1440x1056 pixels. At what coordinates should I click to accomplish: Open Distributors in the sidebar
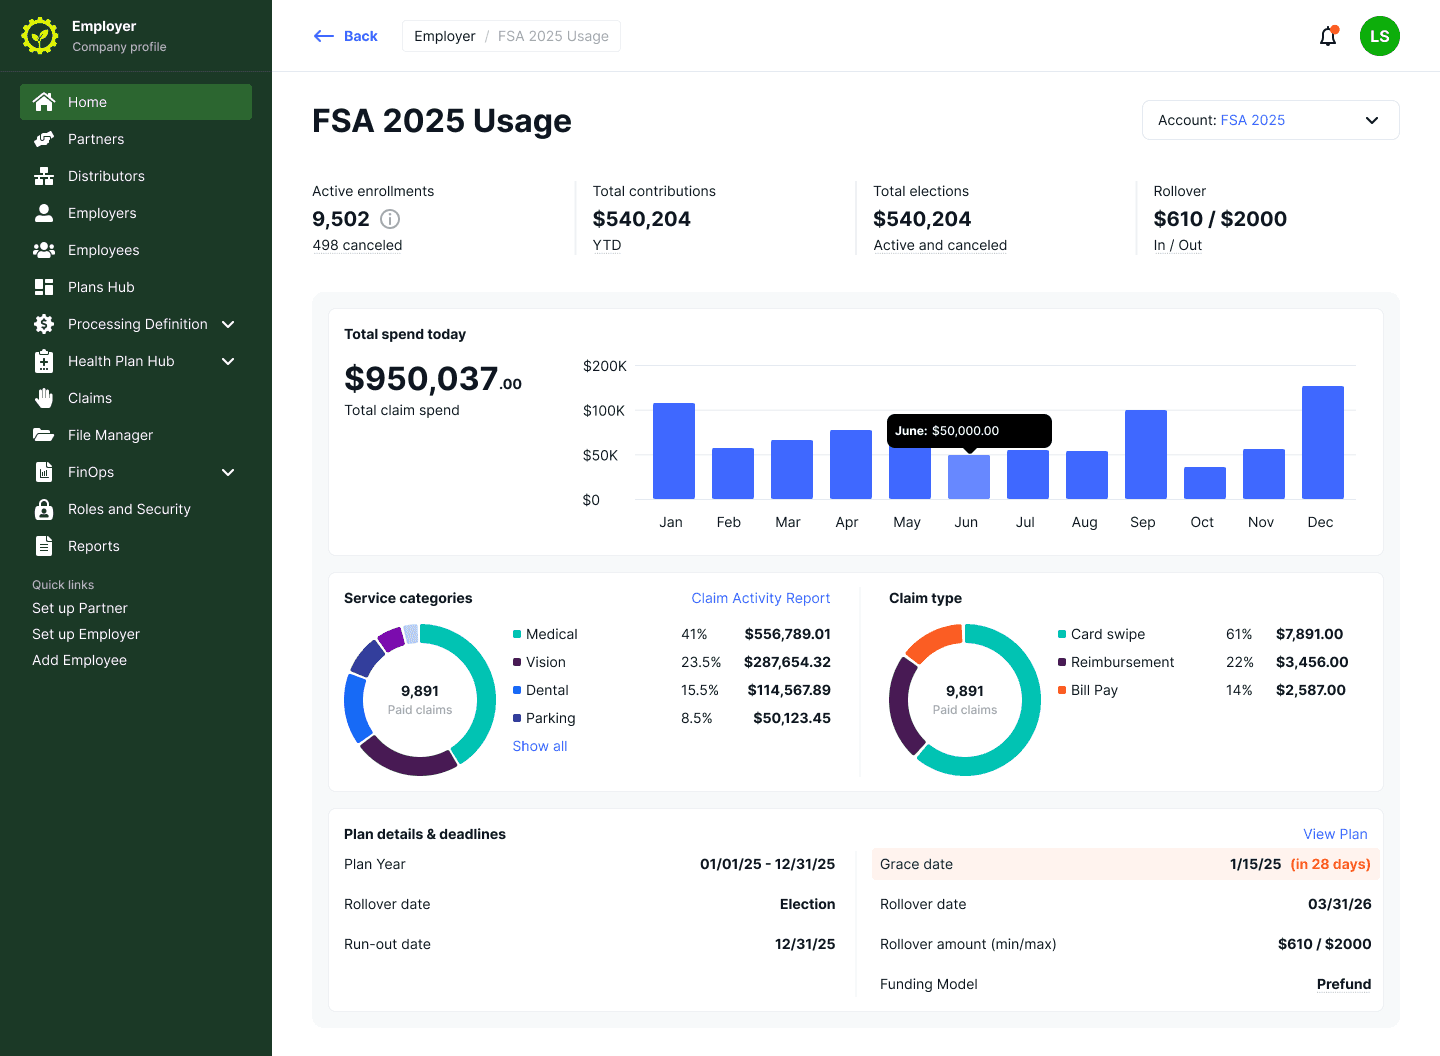136,176
